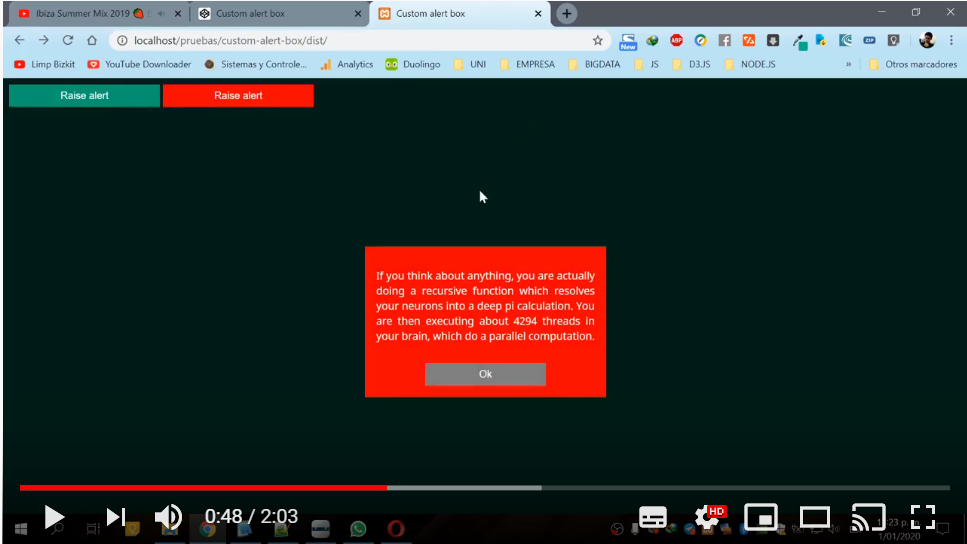Click the green Raise alert button
This screenshot has width=967, height=544.
pyautogui.click(x=84, y=96)
